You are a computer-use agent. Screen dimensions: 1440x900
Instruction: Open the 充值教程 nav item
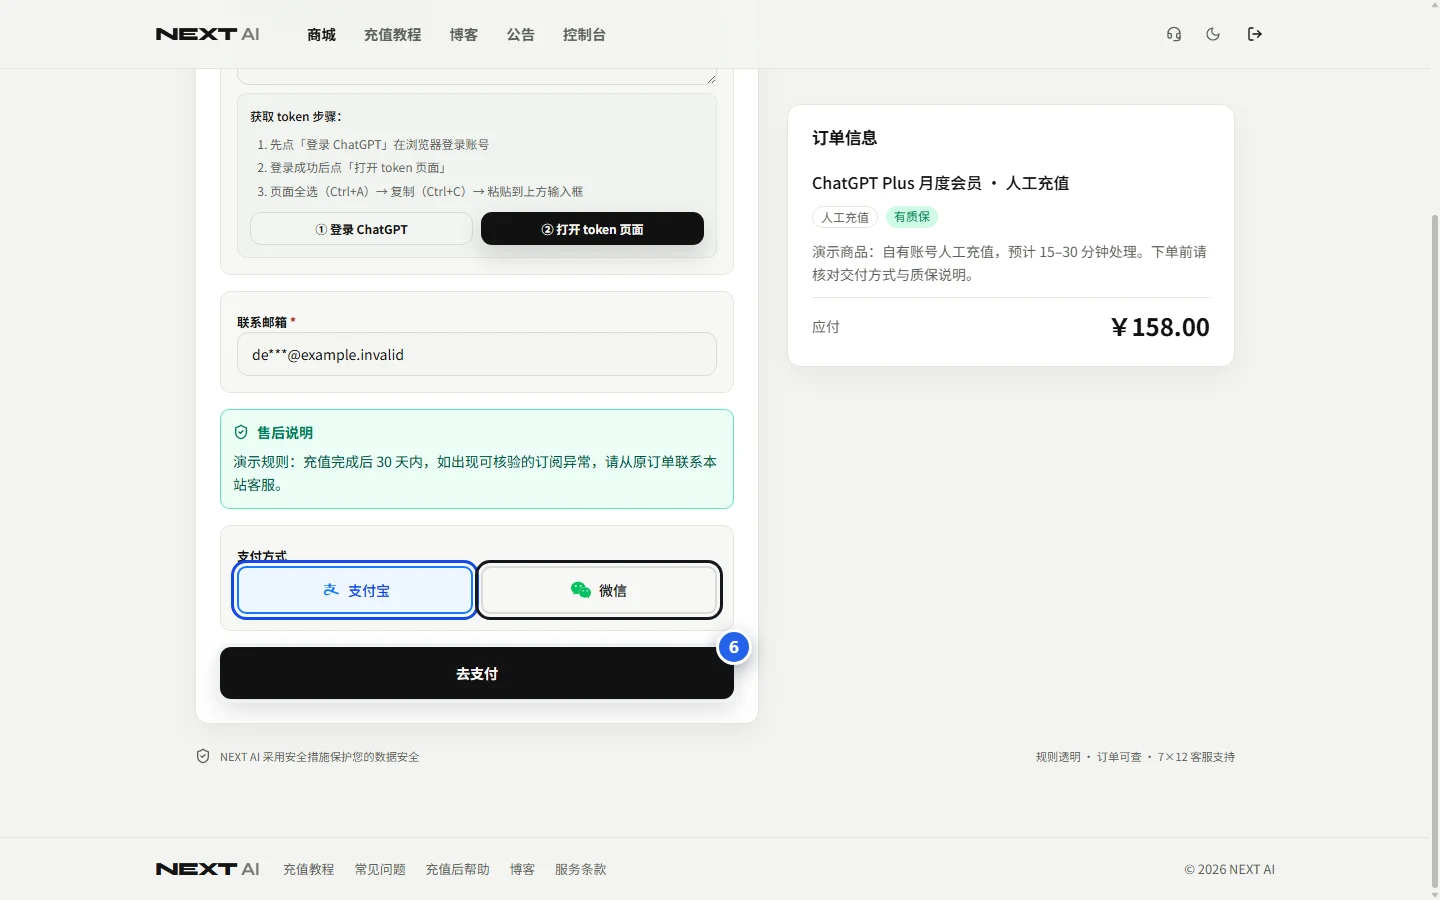click(x=392, y=35)
